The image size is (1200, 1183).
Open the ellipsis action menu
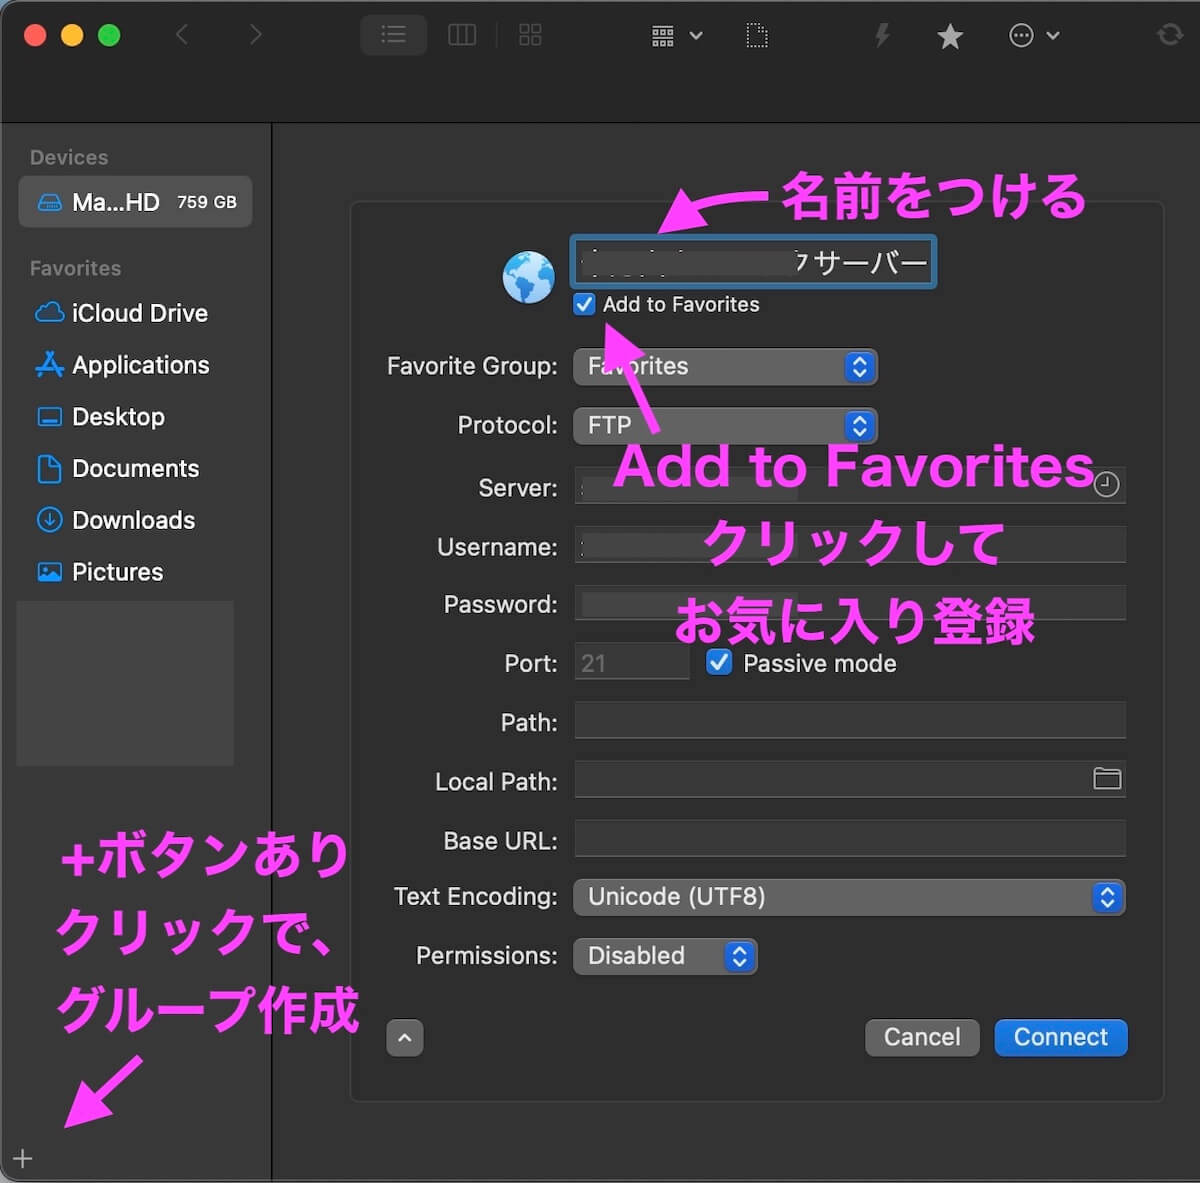click(x=1034, y=36)
